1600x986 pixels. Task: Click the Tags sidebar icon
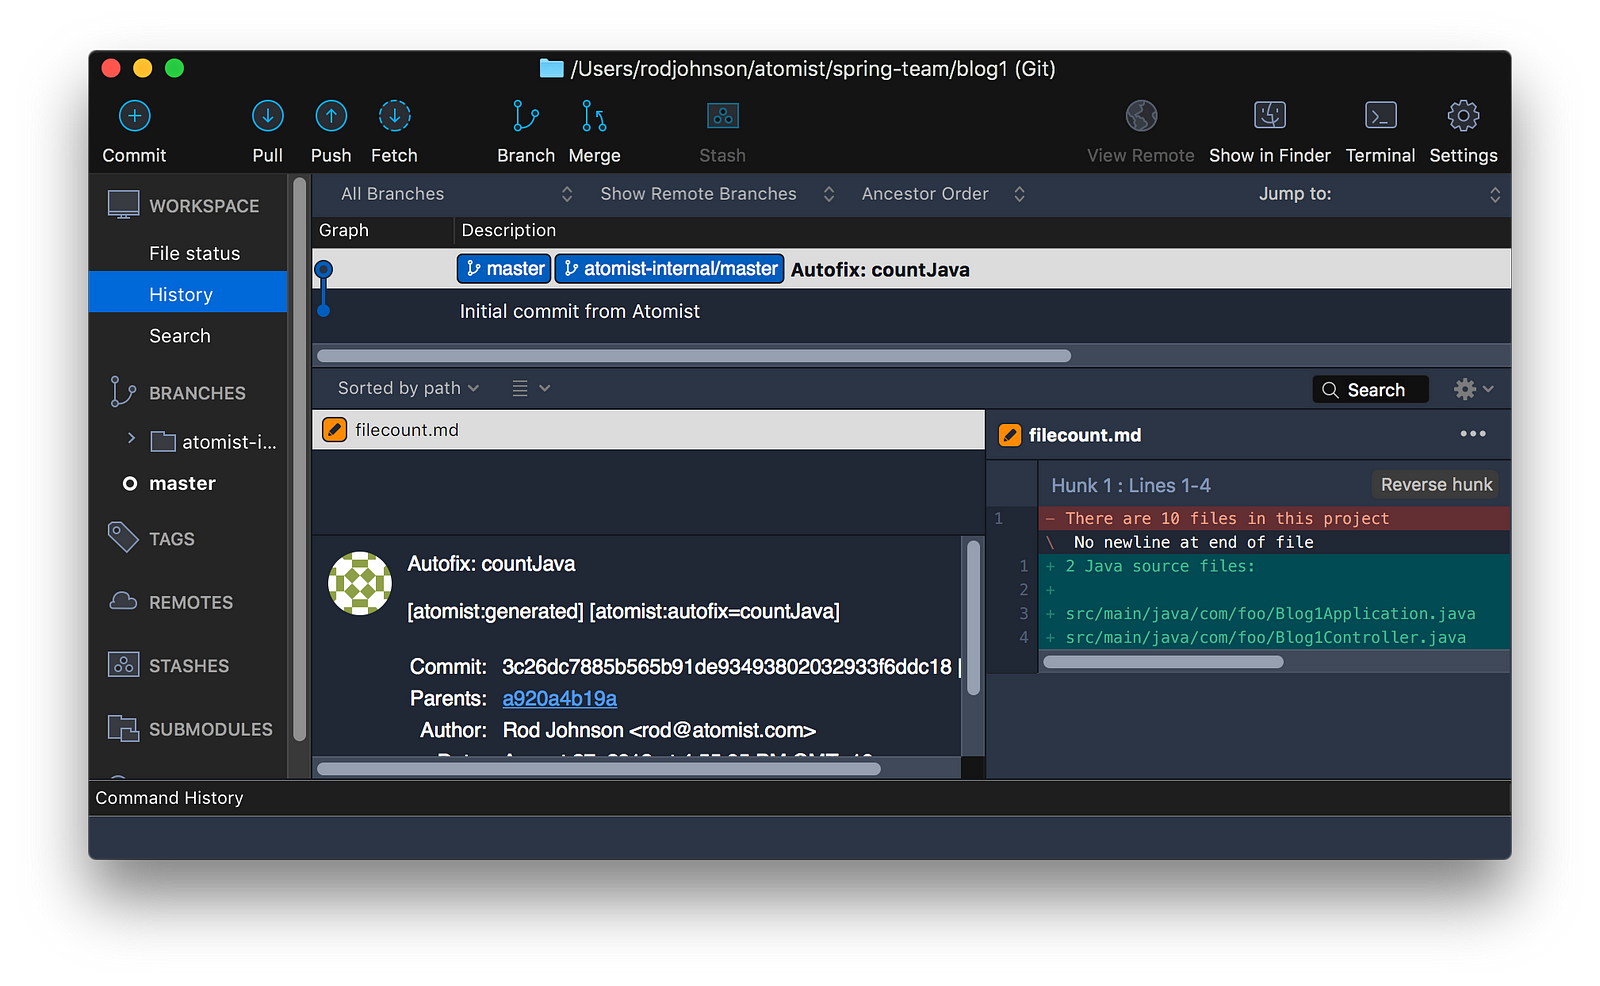123,537
